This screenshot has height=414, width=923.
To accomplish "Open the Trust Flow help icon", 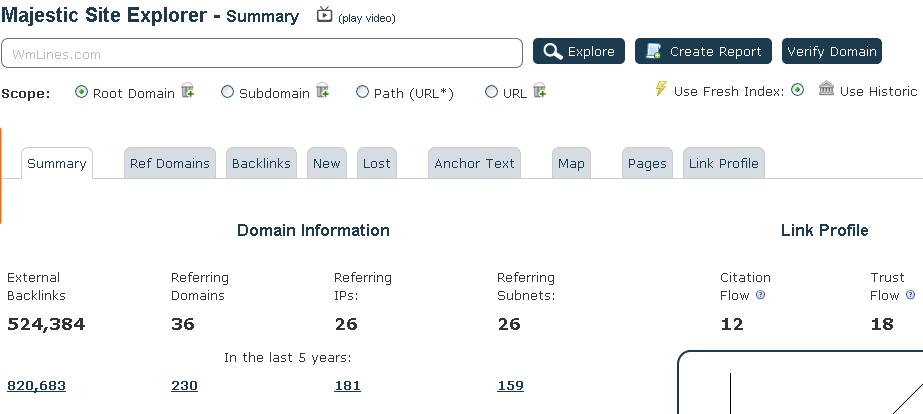I will point(911,294).
